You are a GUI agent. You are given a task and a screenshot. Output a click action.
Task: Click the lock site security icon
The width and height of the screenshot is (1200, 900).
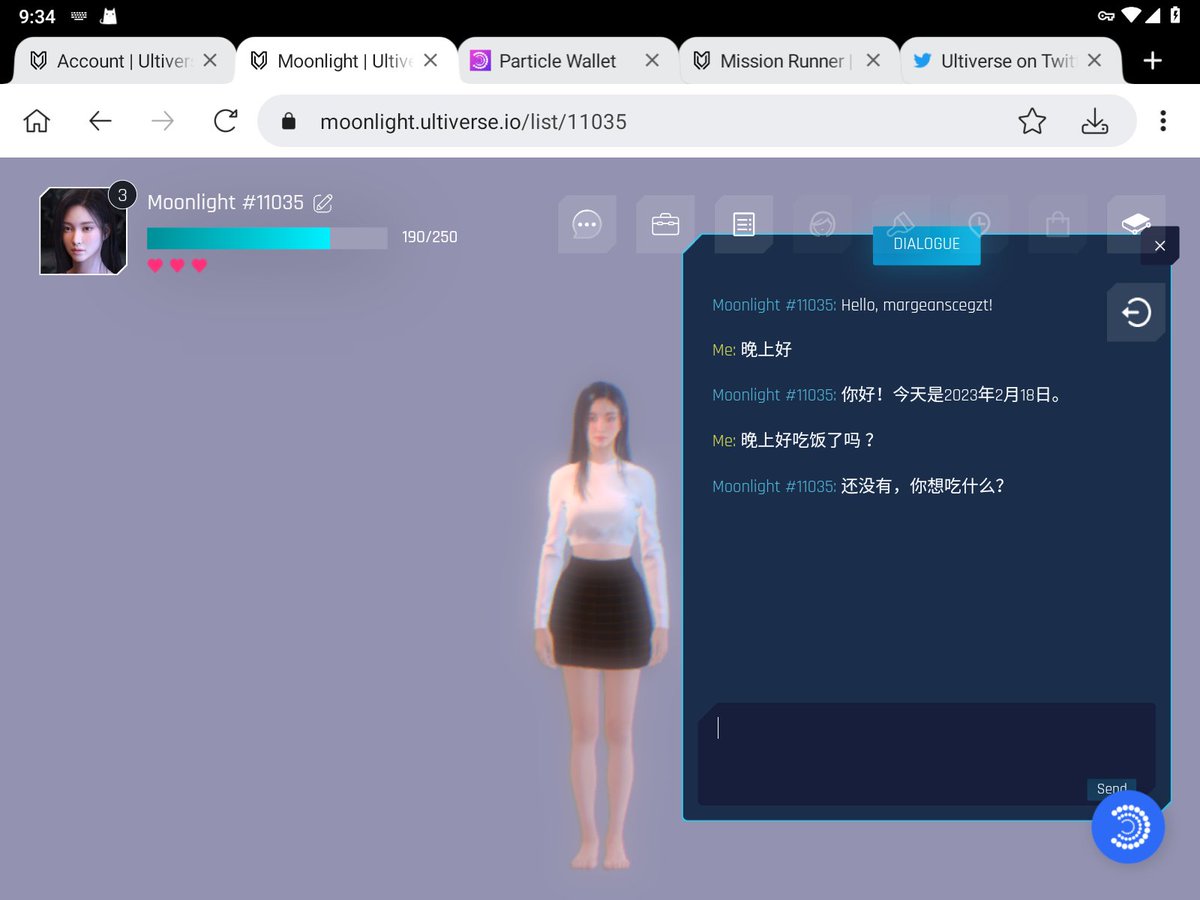289,121
